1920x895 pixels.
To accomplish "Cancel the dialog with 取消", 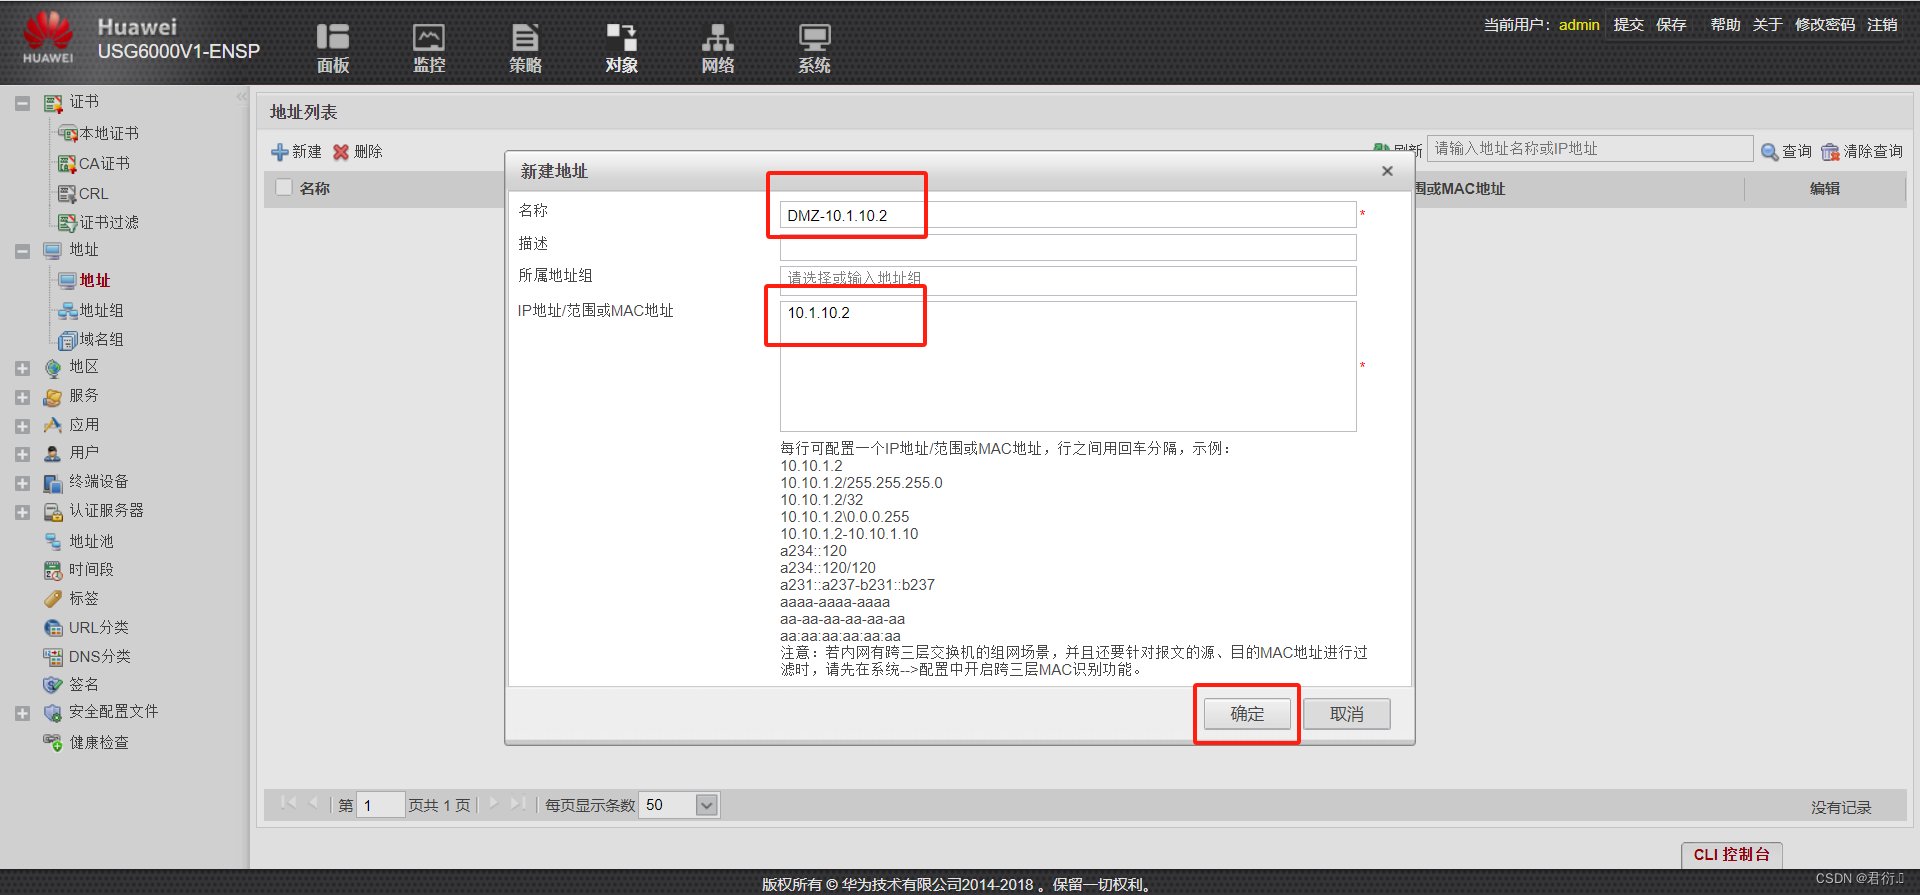I will pyautogui.click(x=1347, y=714).
